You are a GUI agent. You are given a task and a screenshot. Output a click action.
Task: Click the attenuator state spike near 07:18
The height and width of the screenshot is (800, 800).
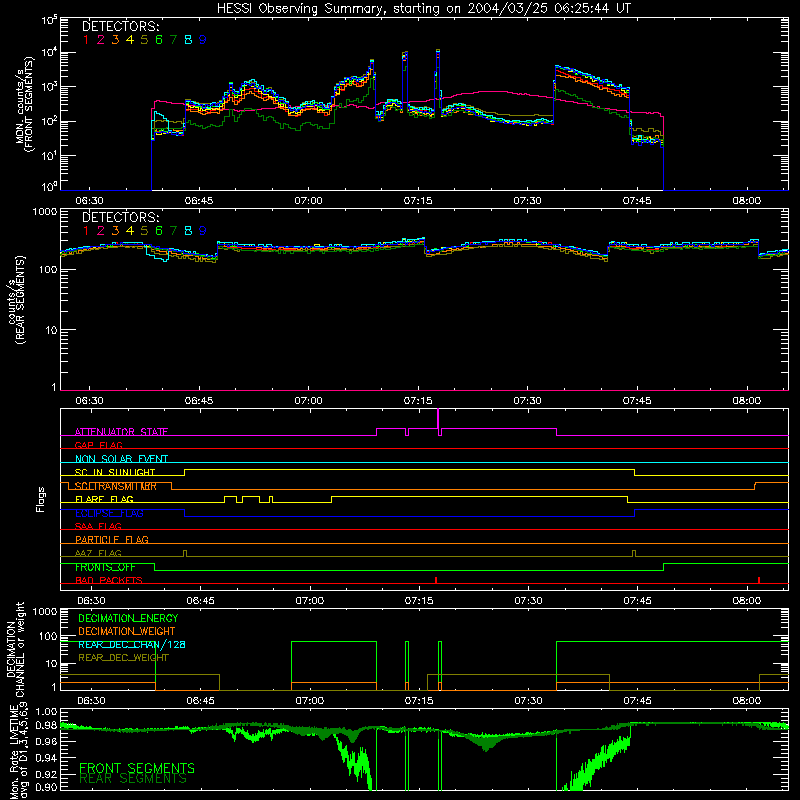point(438,421)
